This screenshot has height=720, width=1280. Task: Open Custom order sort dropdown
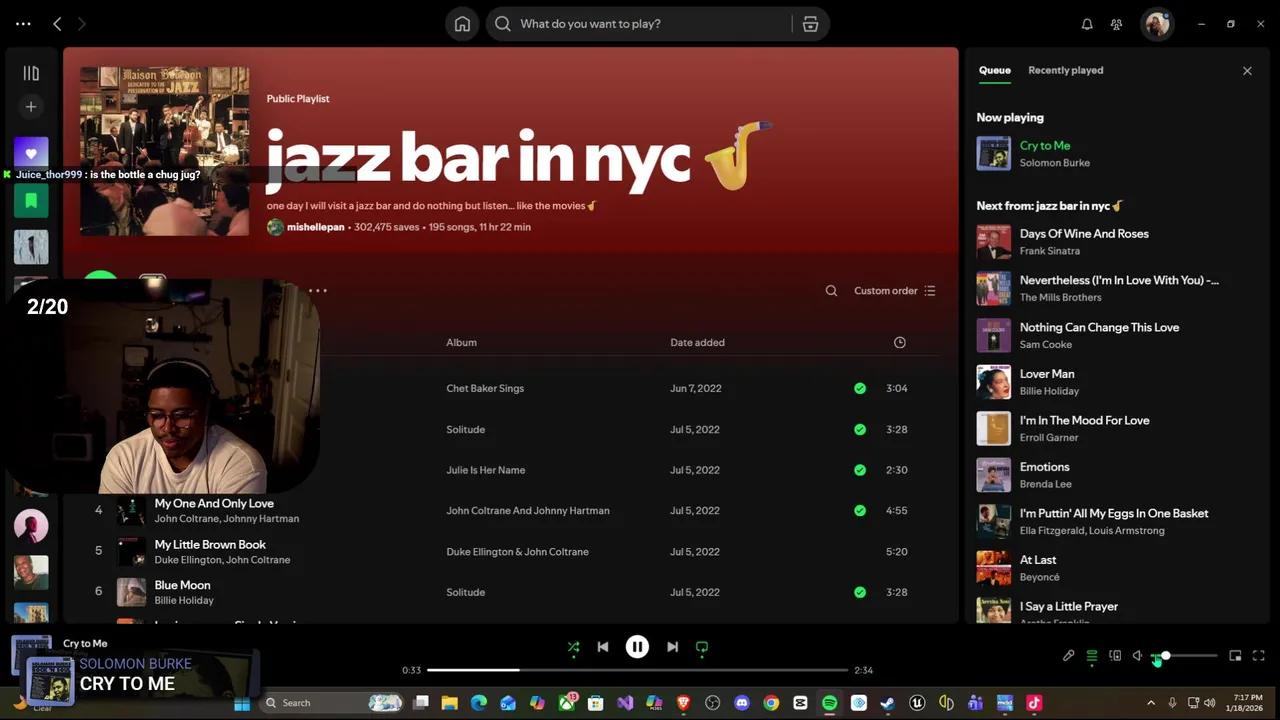pos(895,291)
